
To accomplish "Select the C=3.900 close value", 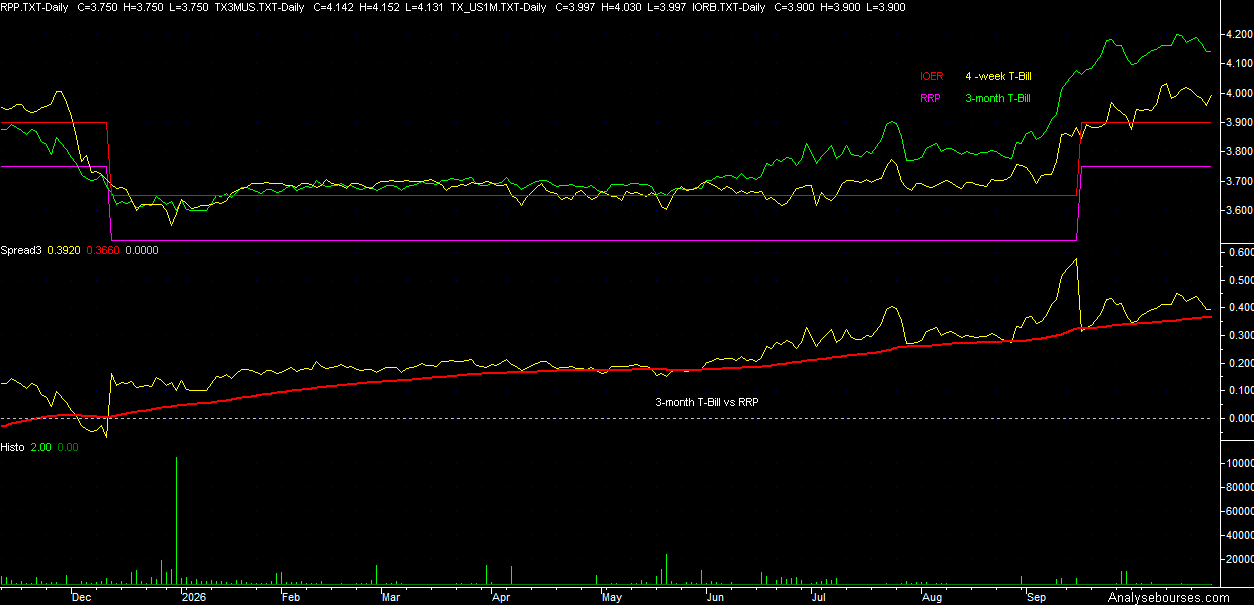I will pyautogui.click(x=796, y=7).
